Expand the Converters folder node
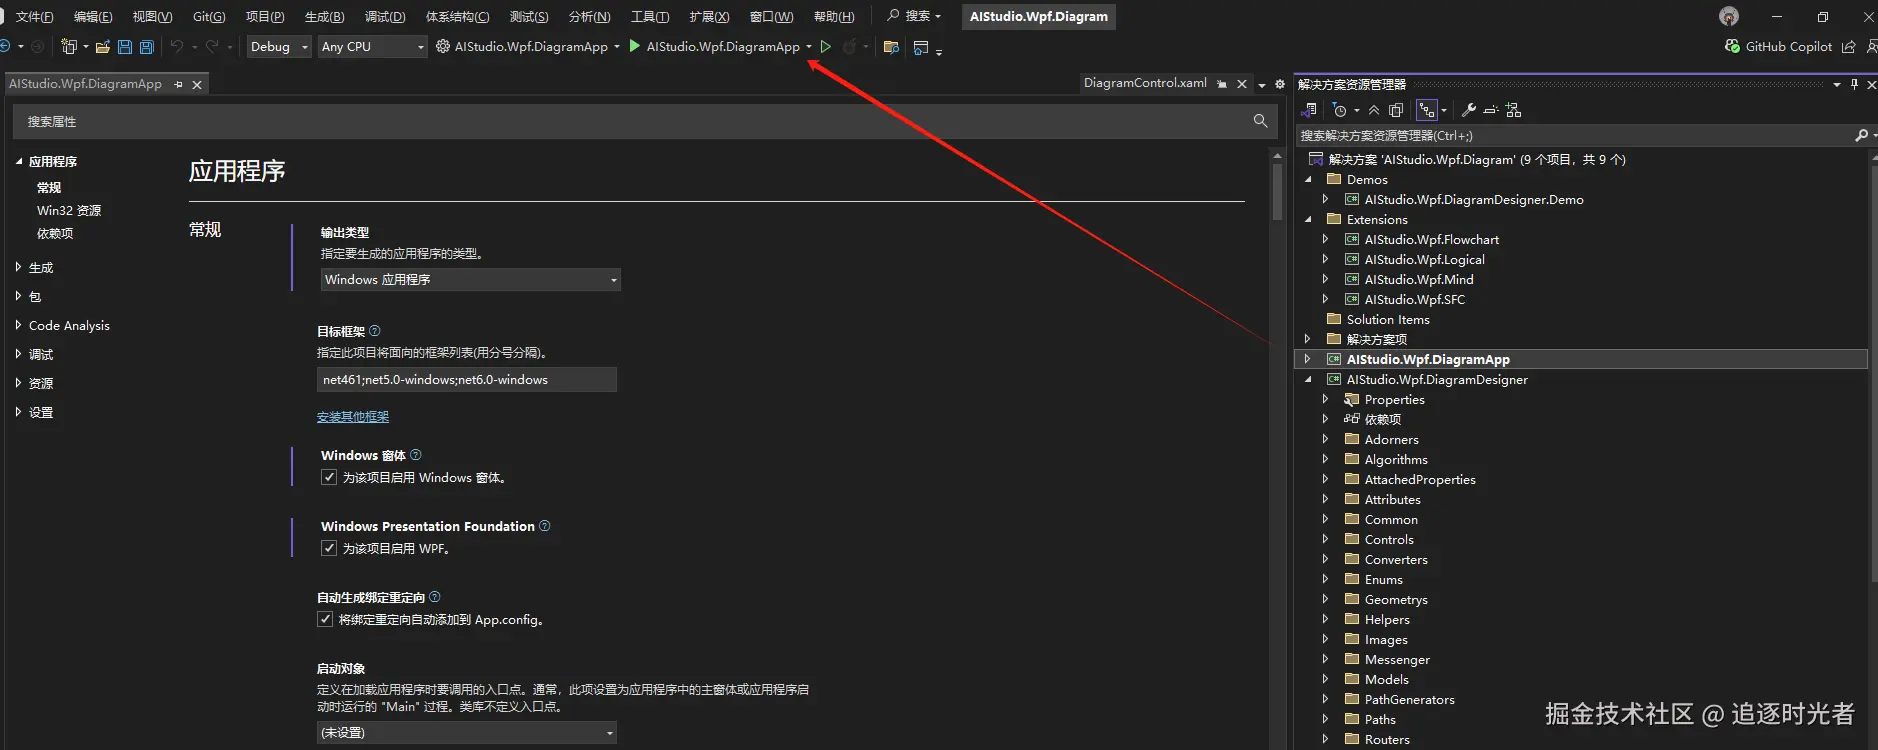Viewport: 1878px width, 750px height. coord(1325,560)
